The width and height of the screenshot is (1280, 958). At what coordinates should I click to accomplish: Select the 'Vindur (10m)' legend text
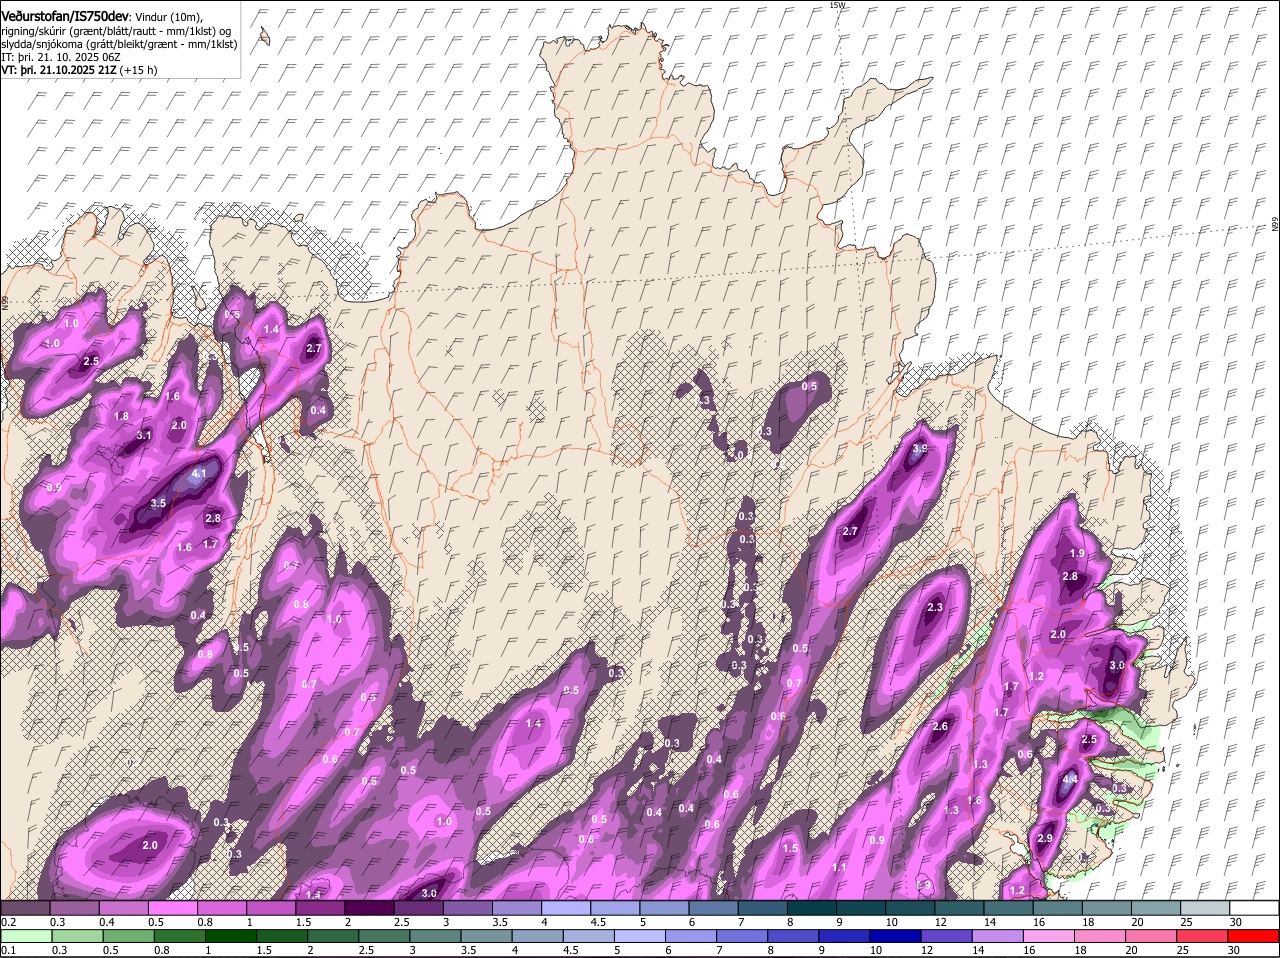point(169,16)
